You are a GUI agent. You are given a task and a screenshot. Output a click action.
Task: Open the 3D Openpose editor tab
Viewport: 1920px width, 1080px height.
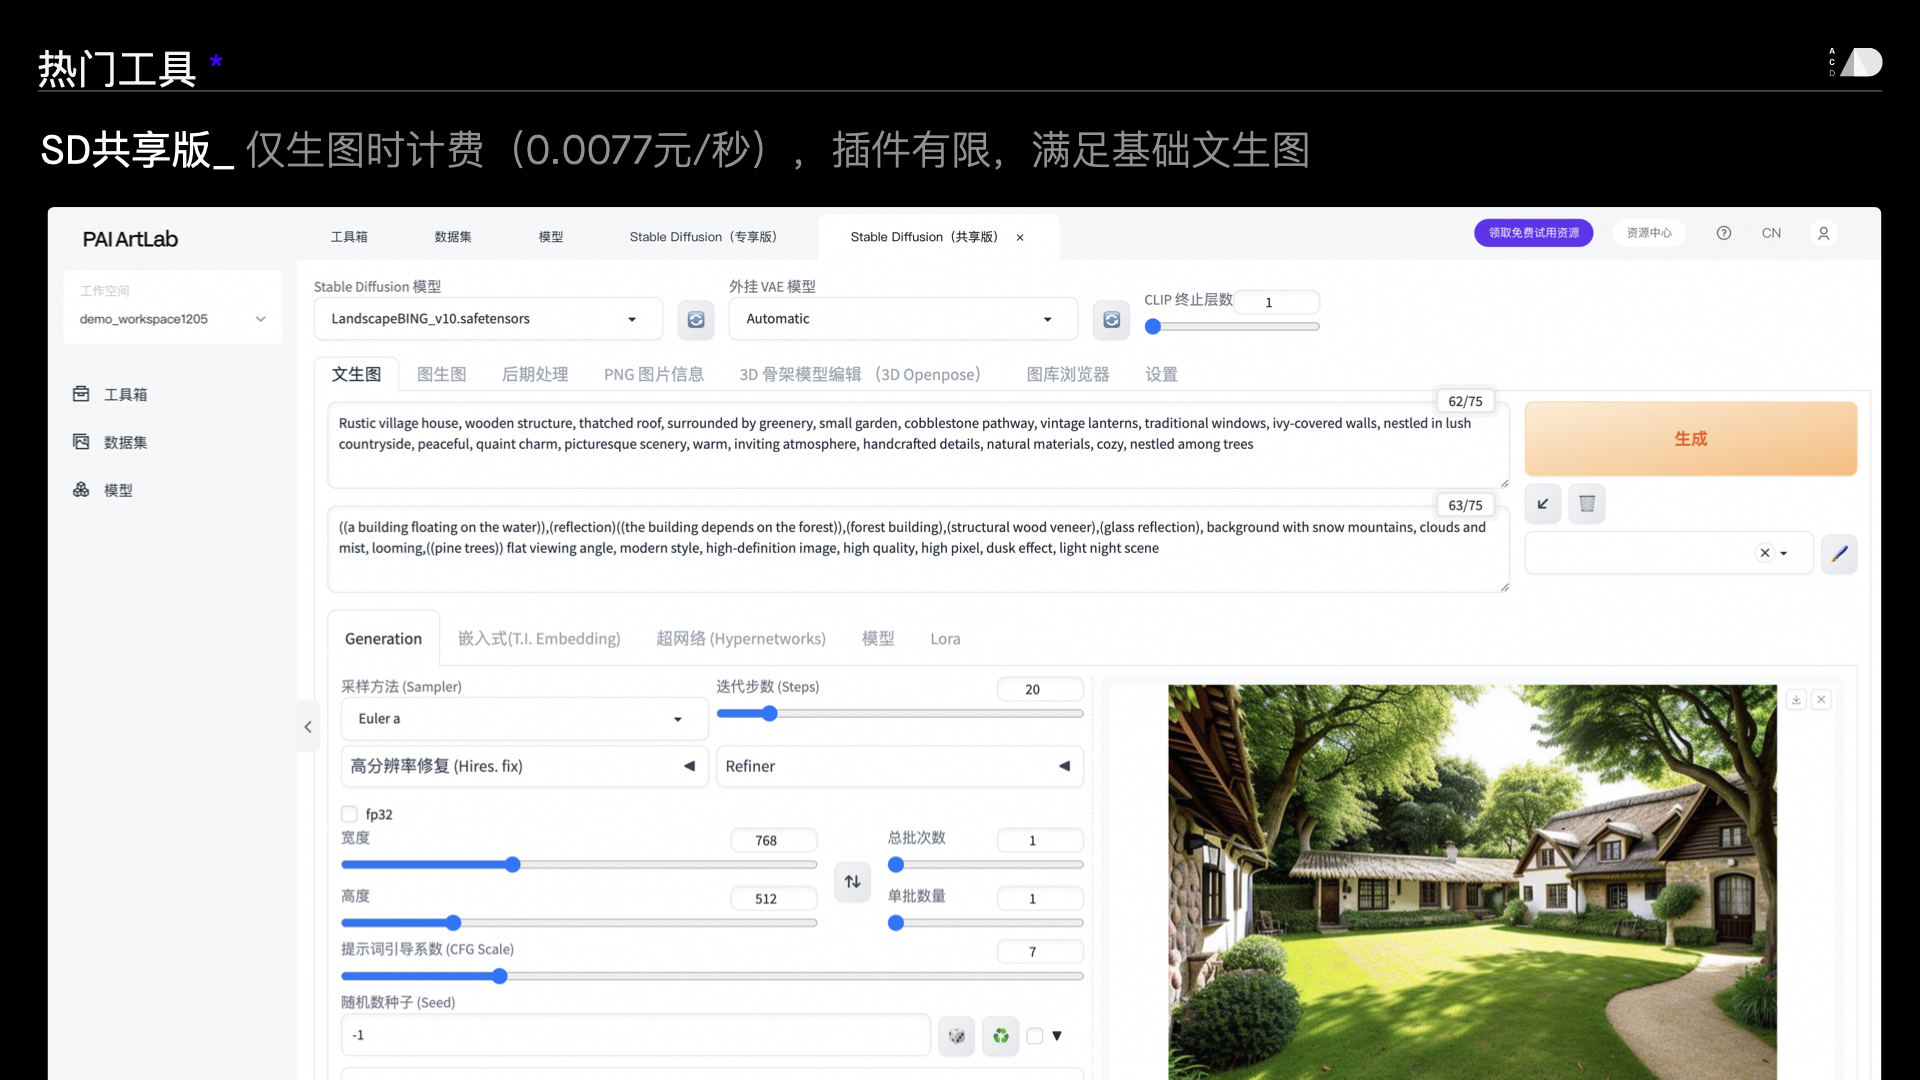point(859,374)
